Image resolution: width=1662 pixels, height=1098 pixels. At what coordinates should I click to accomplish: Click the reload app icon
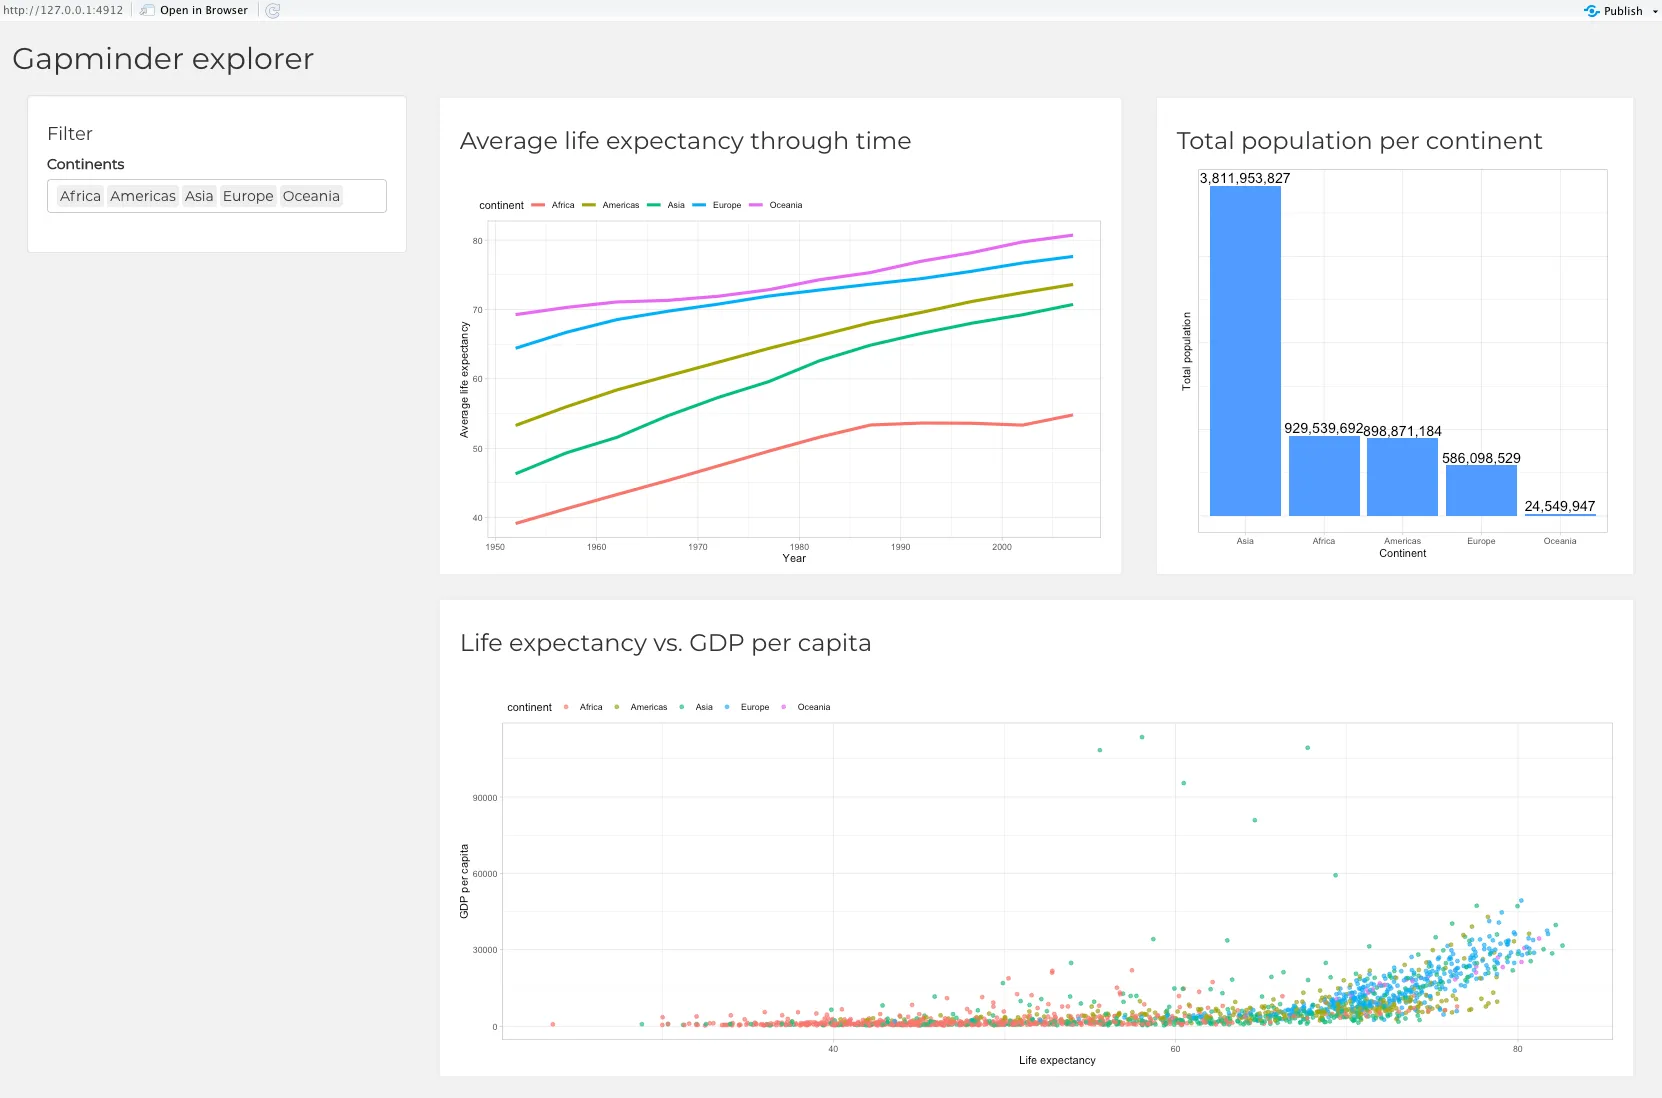pyautogui.click(x=273, y=10)
